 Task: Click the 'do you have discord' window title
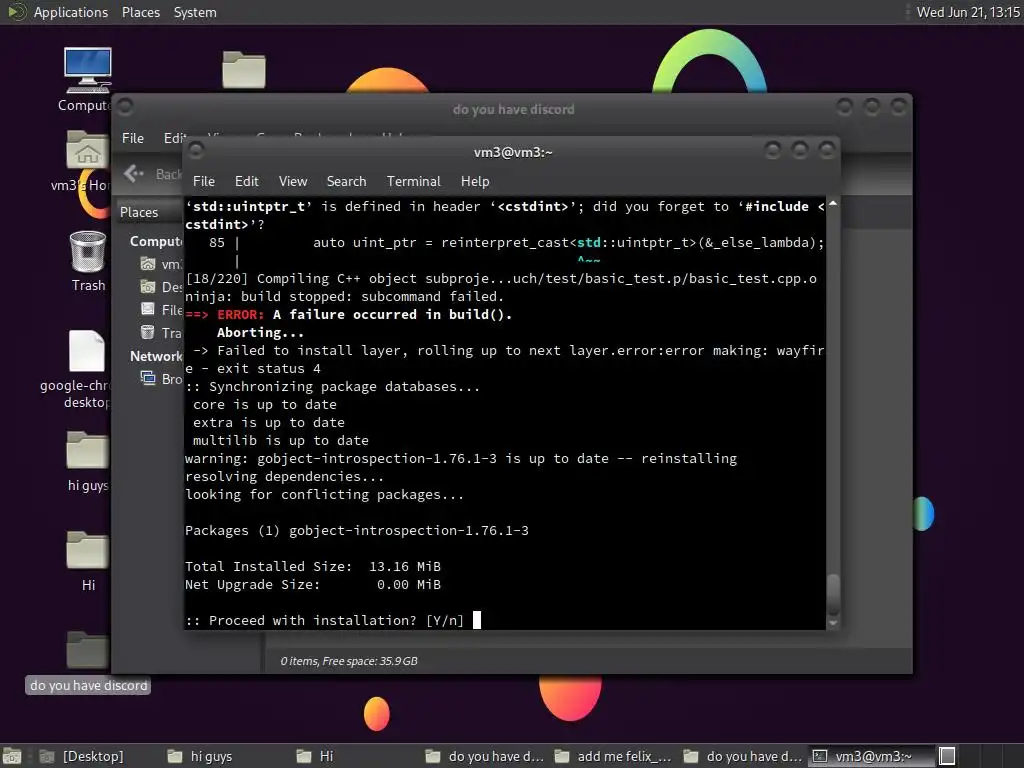[x=513, y=109]
